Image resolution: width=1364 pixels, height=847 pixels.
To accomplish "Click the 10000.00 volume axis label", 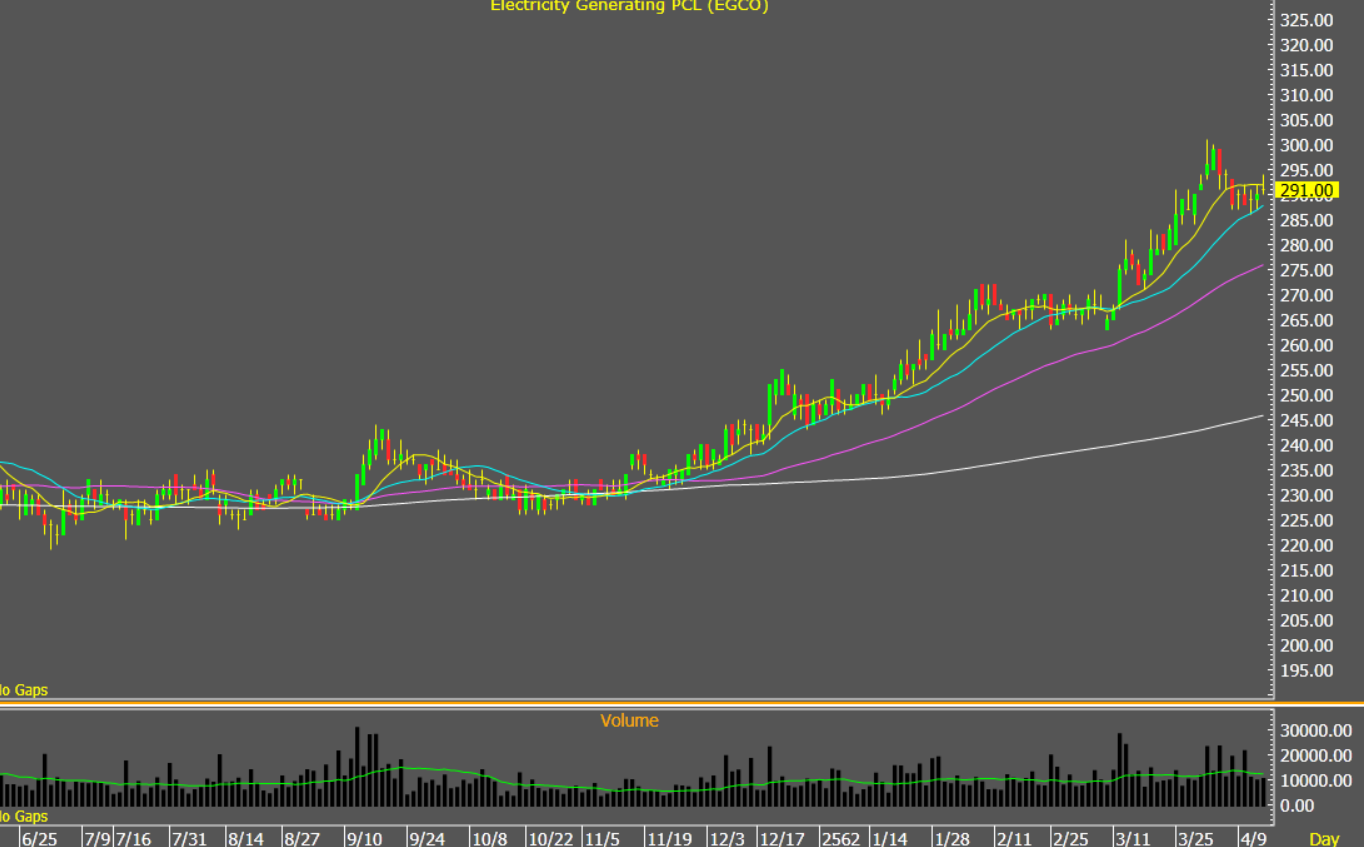I will [1315, 780].
